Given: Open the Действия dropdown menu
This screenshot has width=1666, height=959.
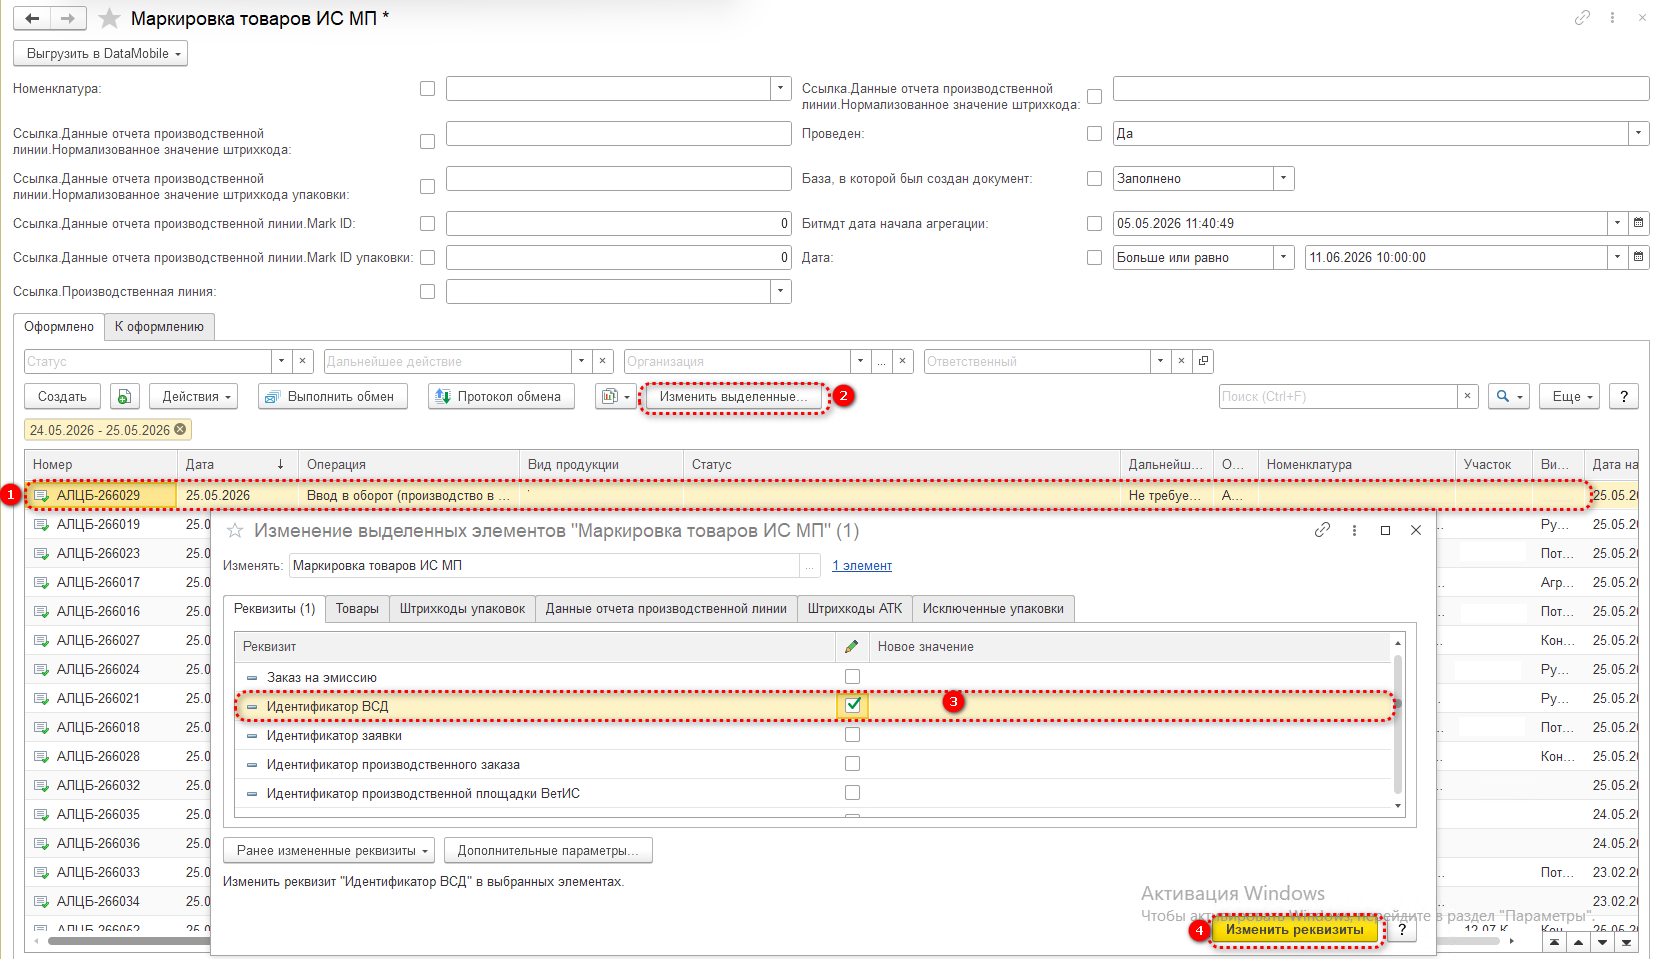Looking at the screenshot, I should click(x=195, y=397).
